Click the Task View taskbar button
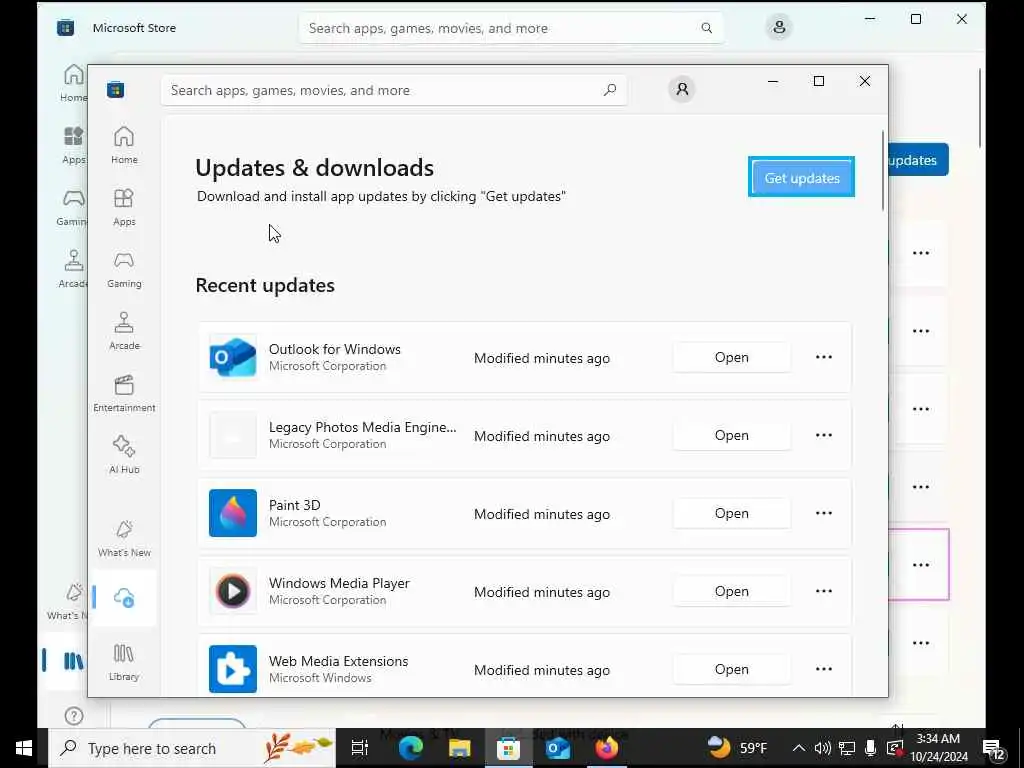 tap(360, 748)
